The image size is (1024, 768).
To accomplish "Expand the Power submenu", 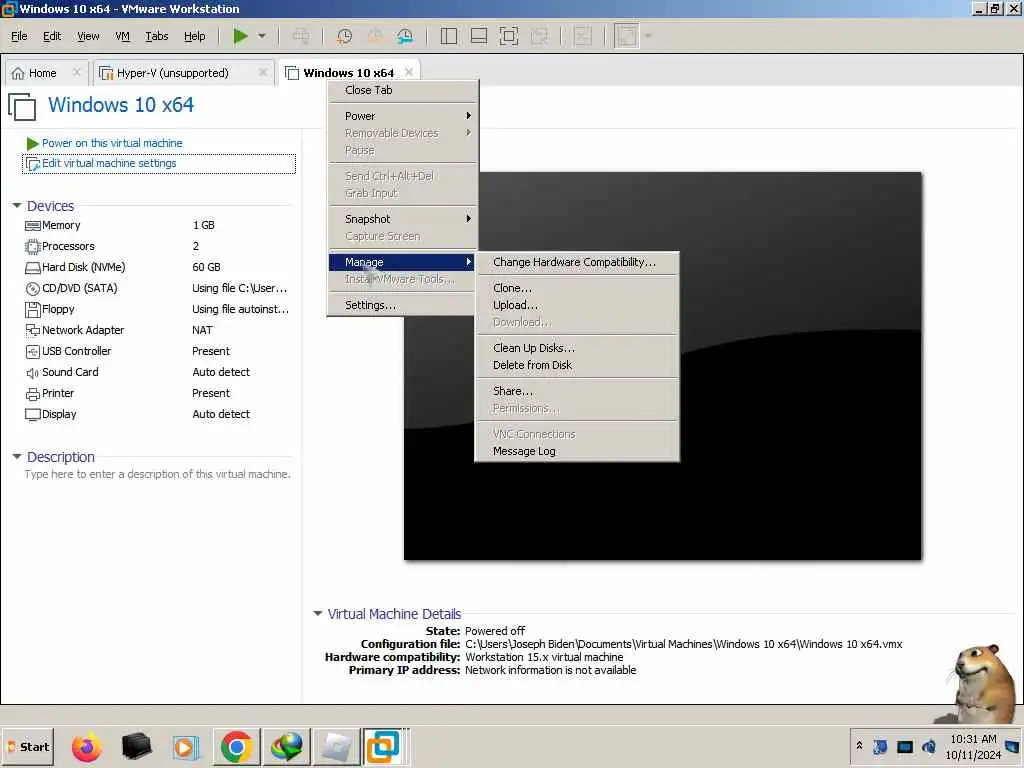I will click(403, 116).
